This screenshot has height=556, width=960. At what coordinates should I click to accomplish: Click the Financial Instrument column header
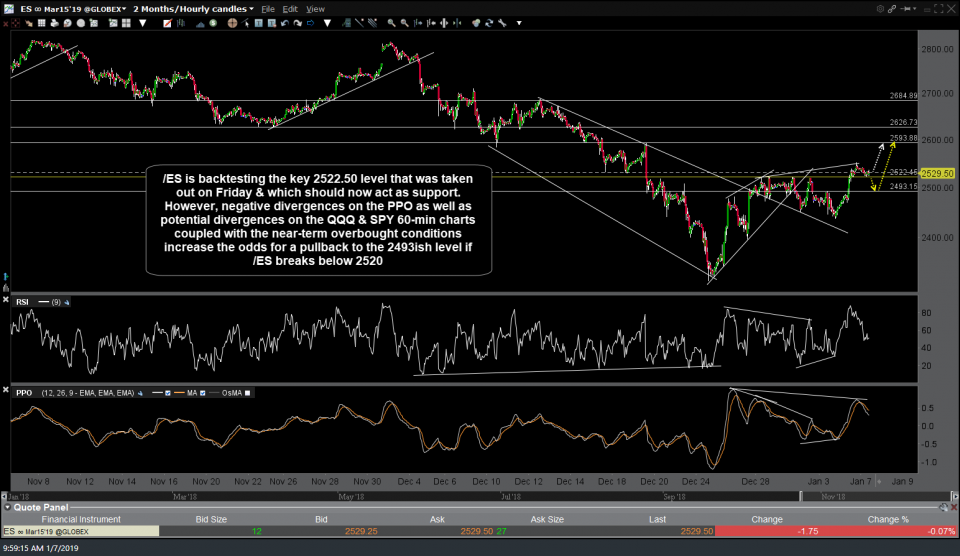point(81,519)
